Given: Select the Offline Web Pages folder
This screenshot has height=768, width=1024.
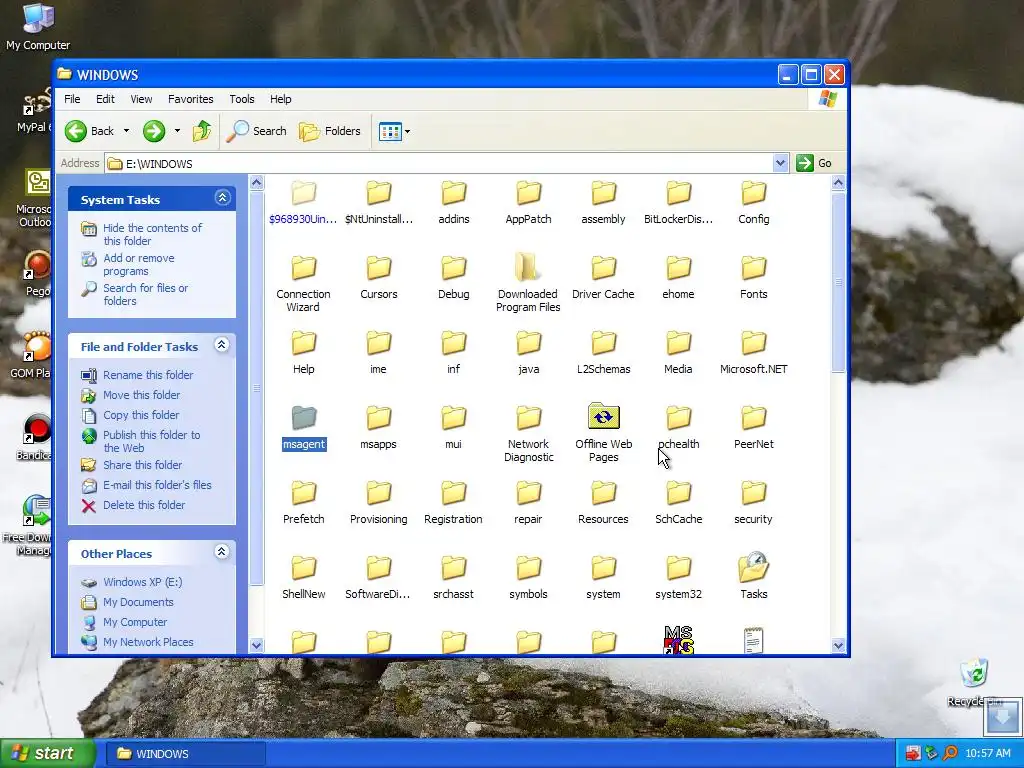Looking at the screenshot, I should [603, 433].
